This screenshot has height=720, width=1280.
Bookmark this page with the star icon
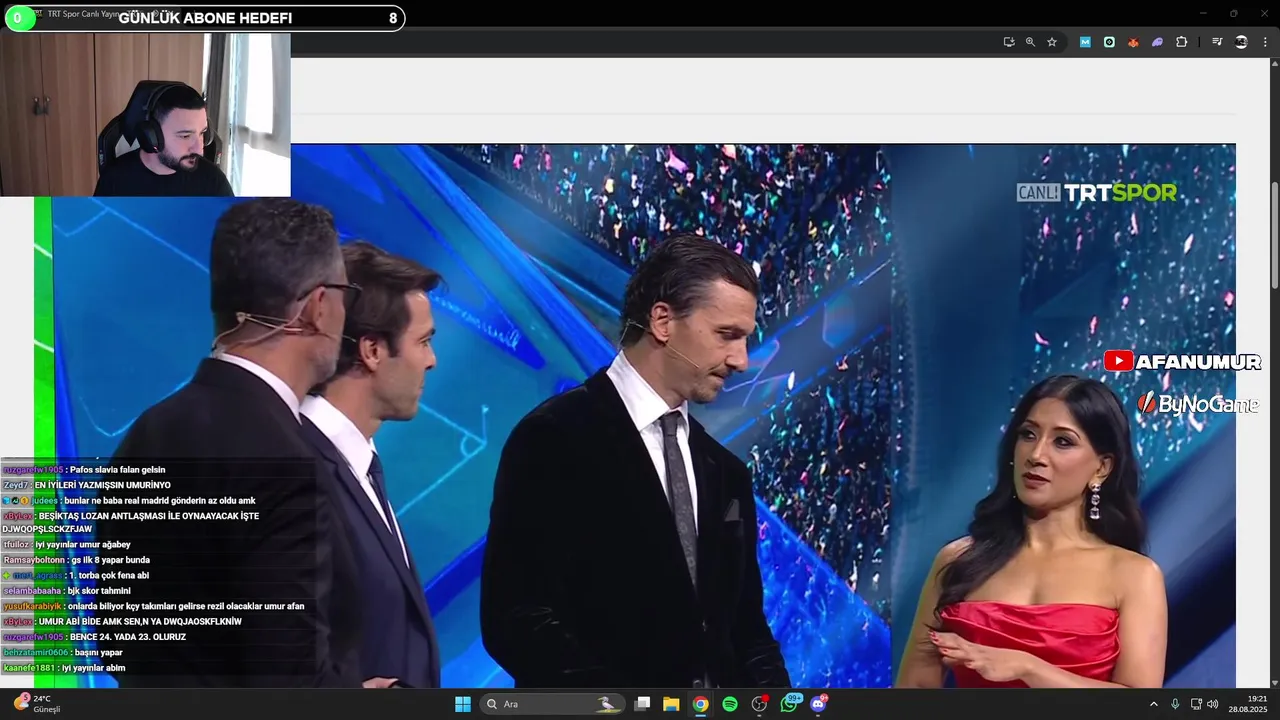click(1052, 42)
